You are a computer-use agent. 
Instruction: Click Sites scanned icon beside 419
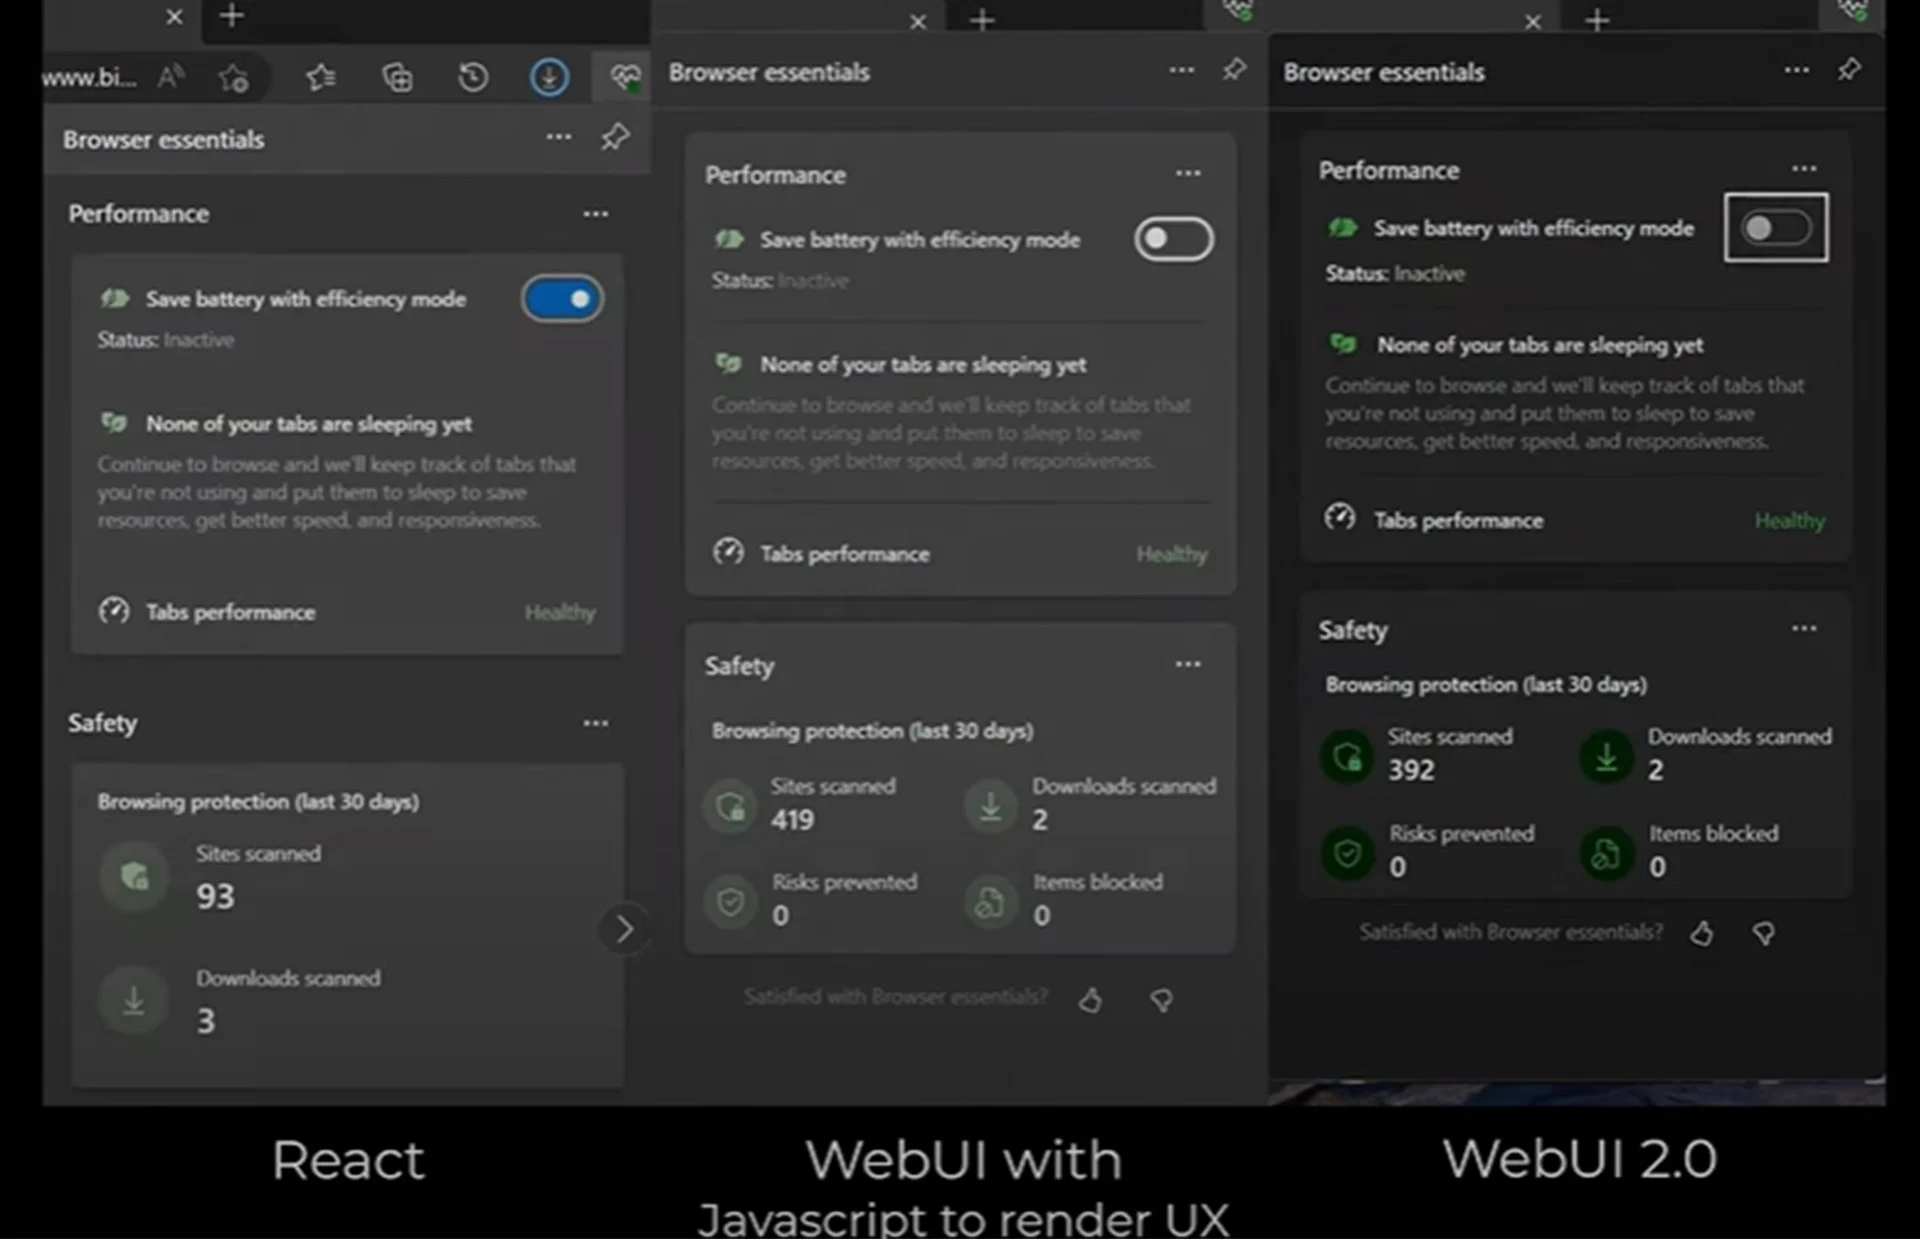[731, 805]
